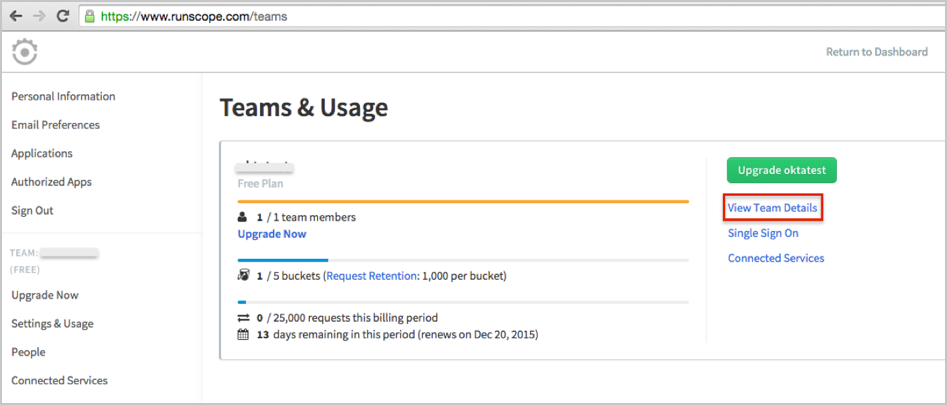Screen dimensions: 947x405
Task: Select Authorized Apps in sidebar
Action: tap(51, 182)
